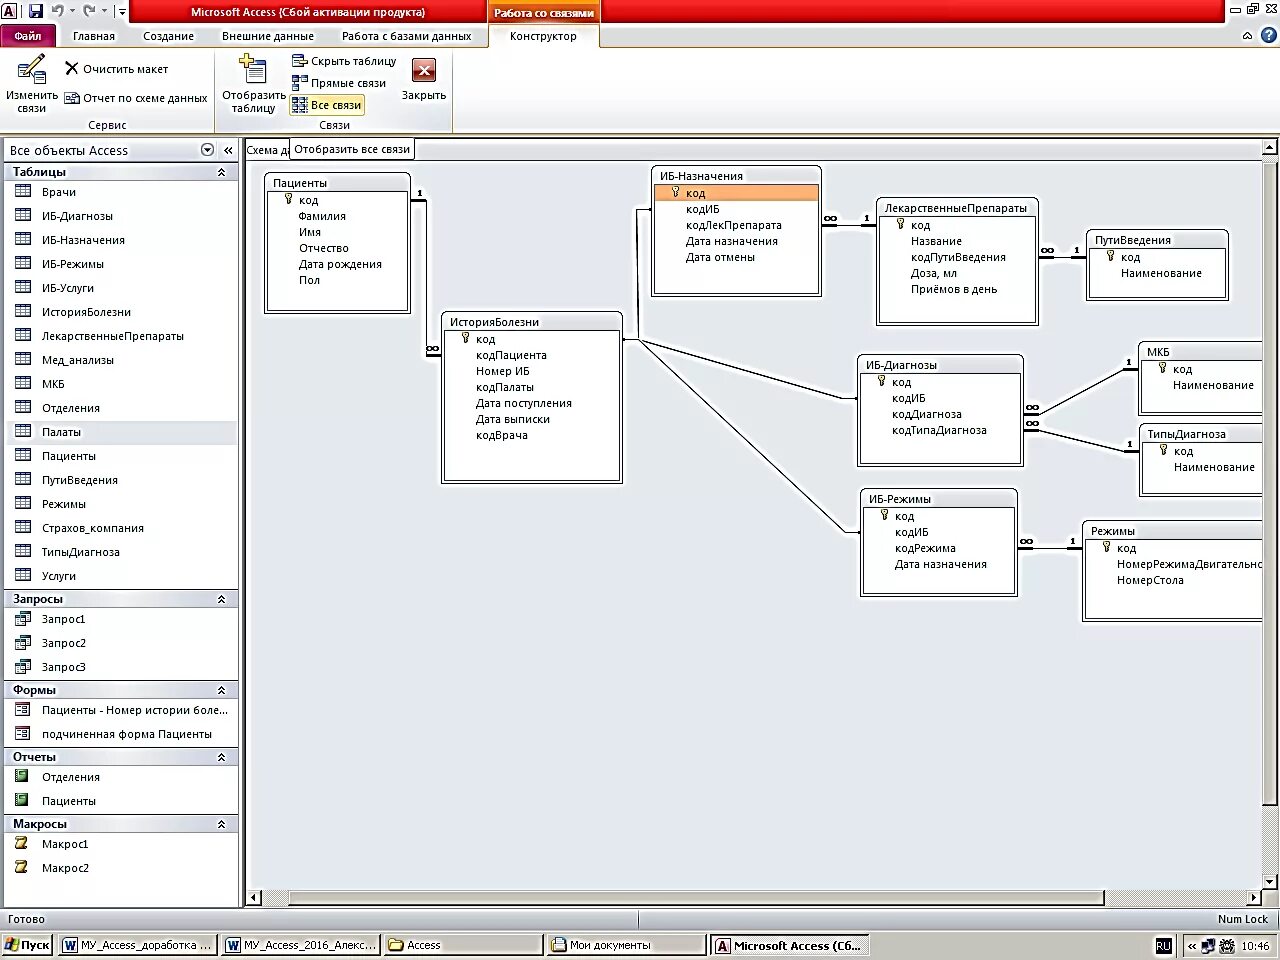Select the Макрос2 macro icon
This screenshot has height=960, width=1280.
pos(22,868)
